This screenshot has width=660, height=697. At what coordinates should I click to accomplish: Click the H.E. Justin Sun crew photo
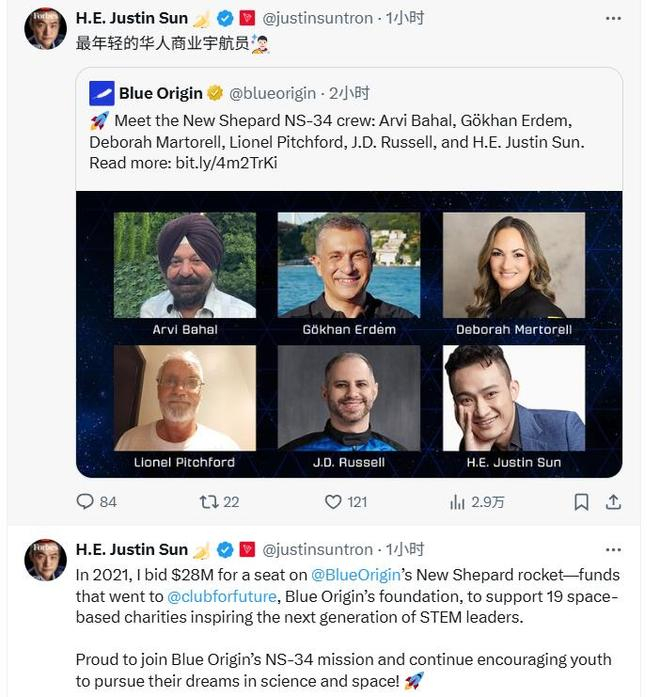514,398
